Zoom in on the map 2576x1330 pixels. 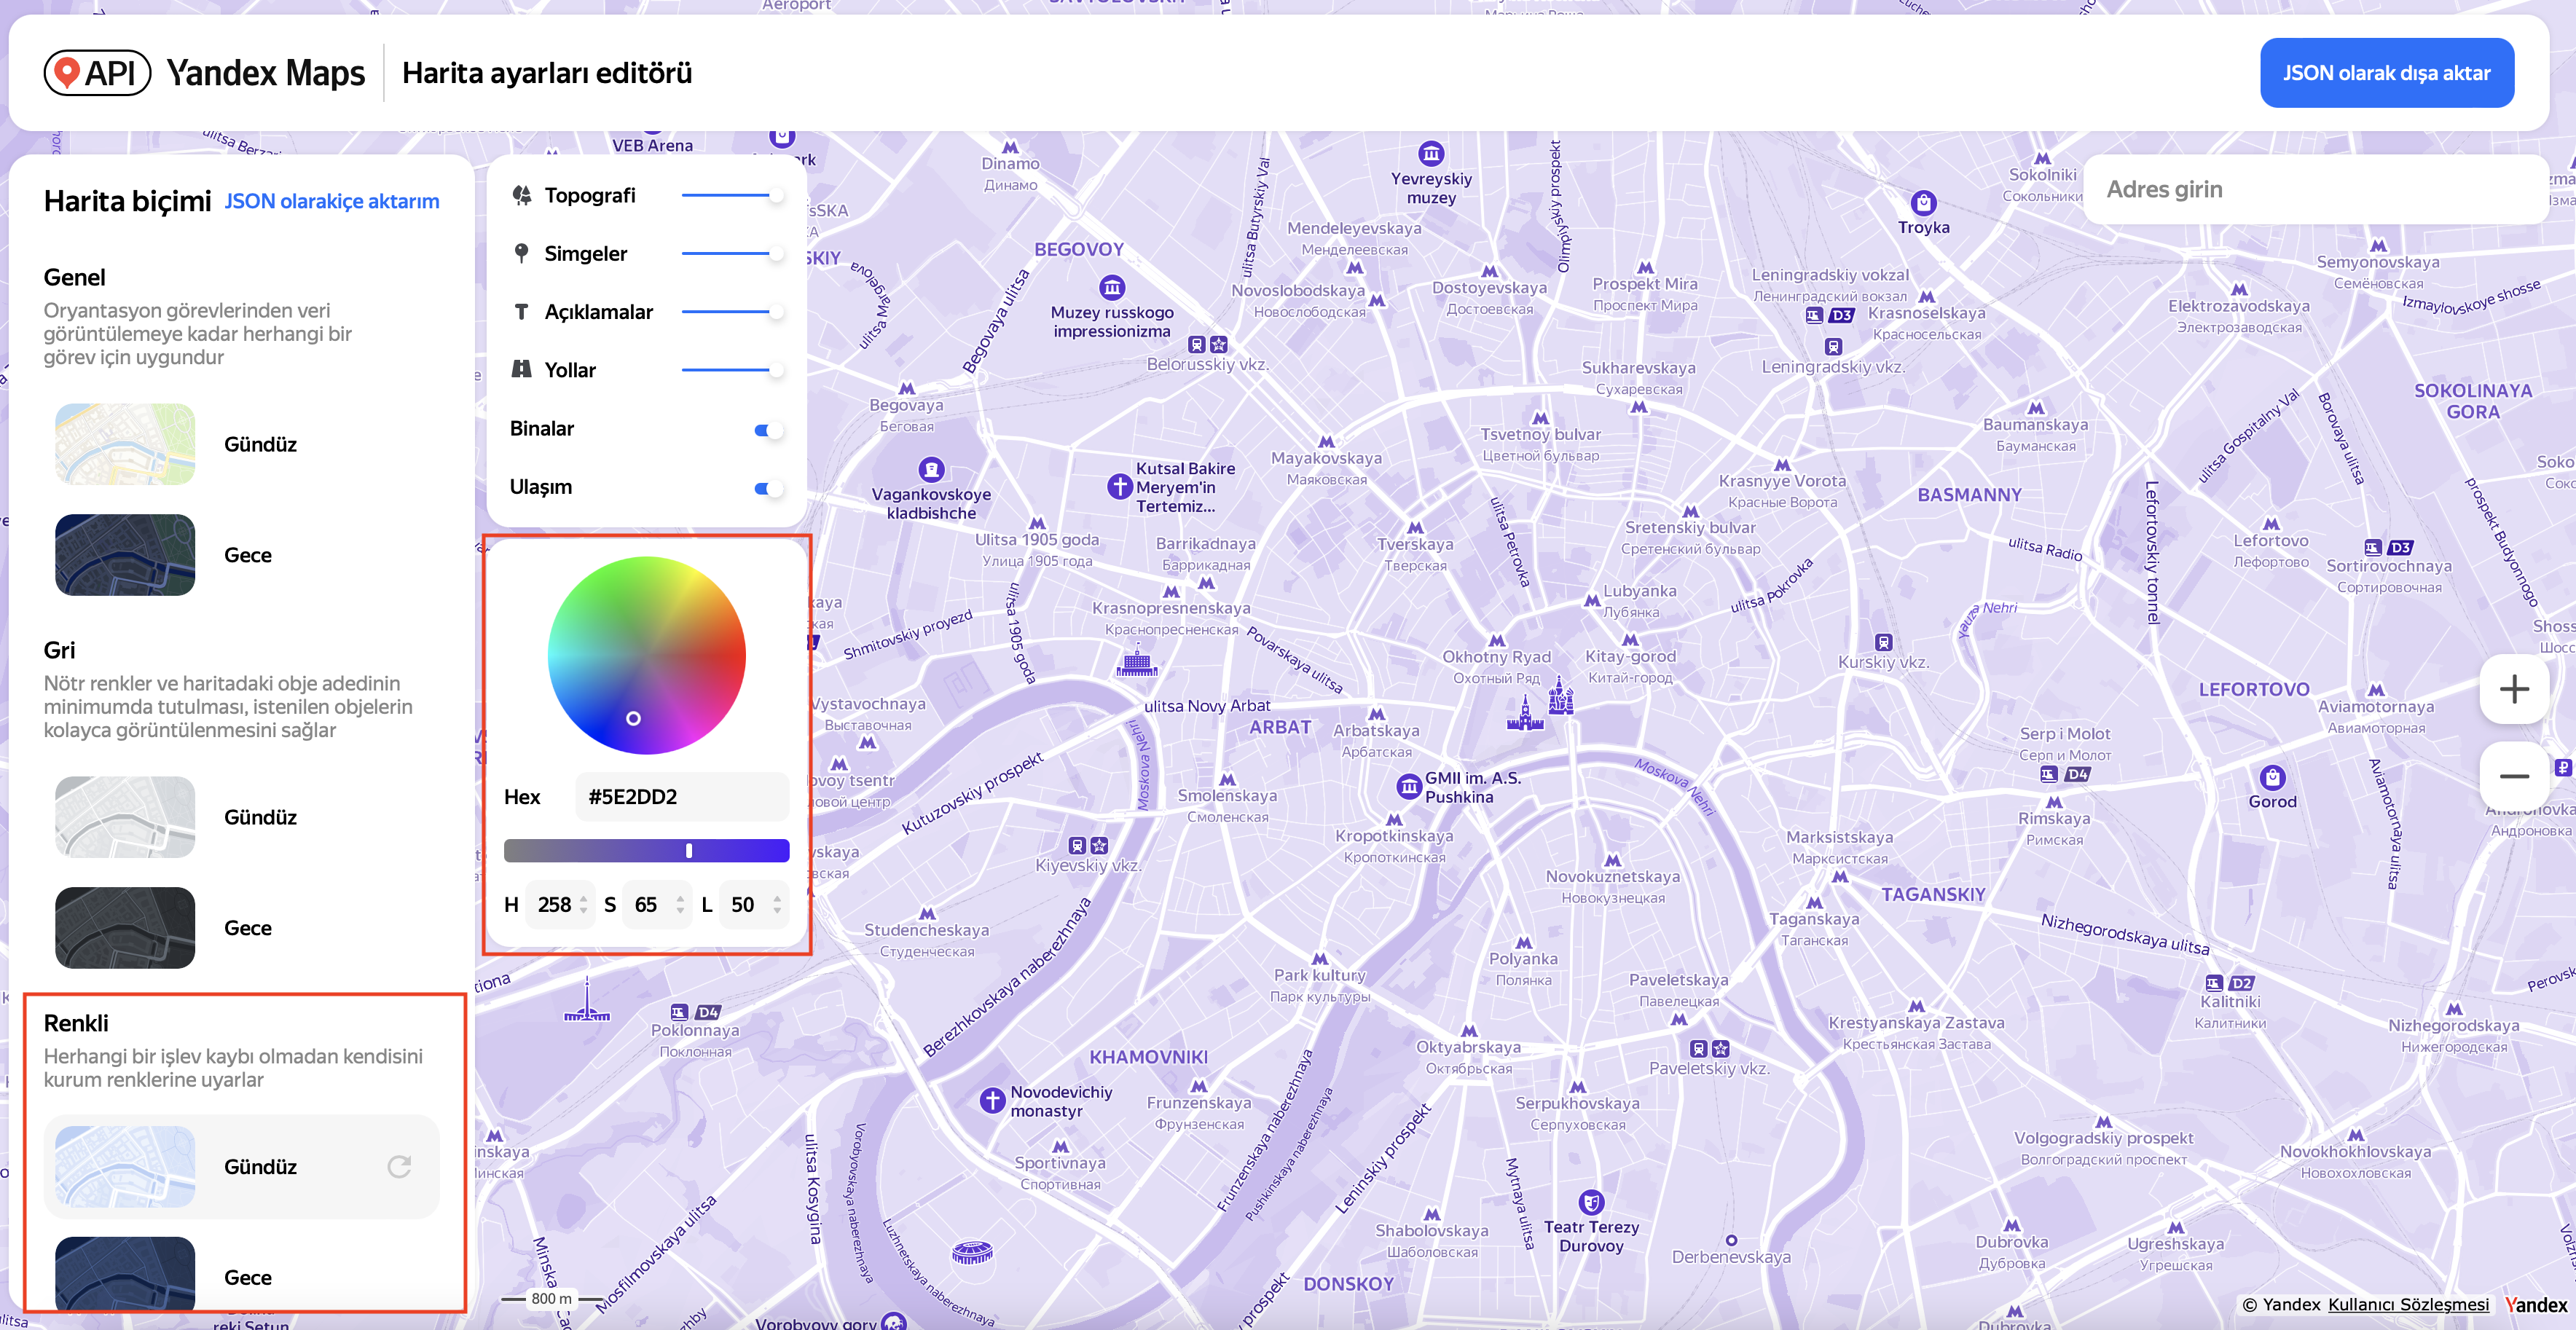tap(2514, 689)
